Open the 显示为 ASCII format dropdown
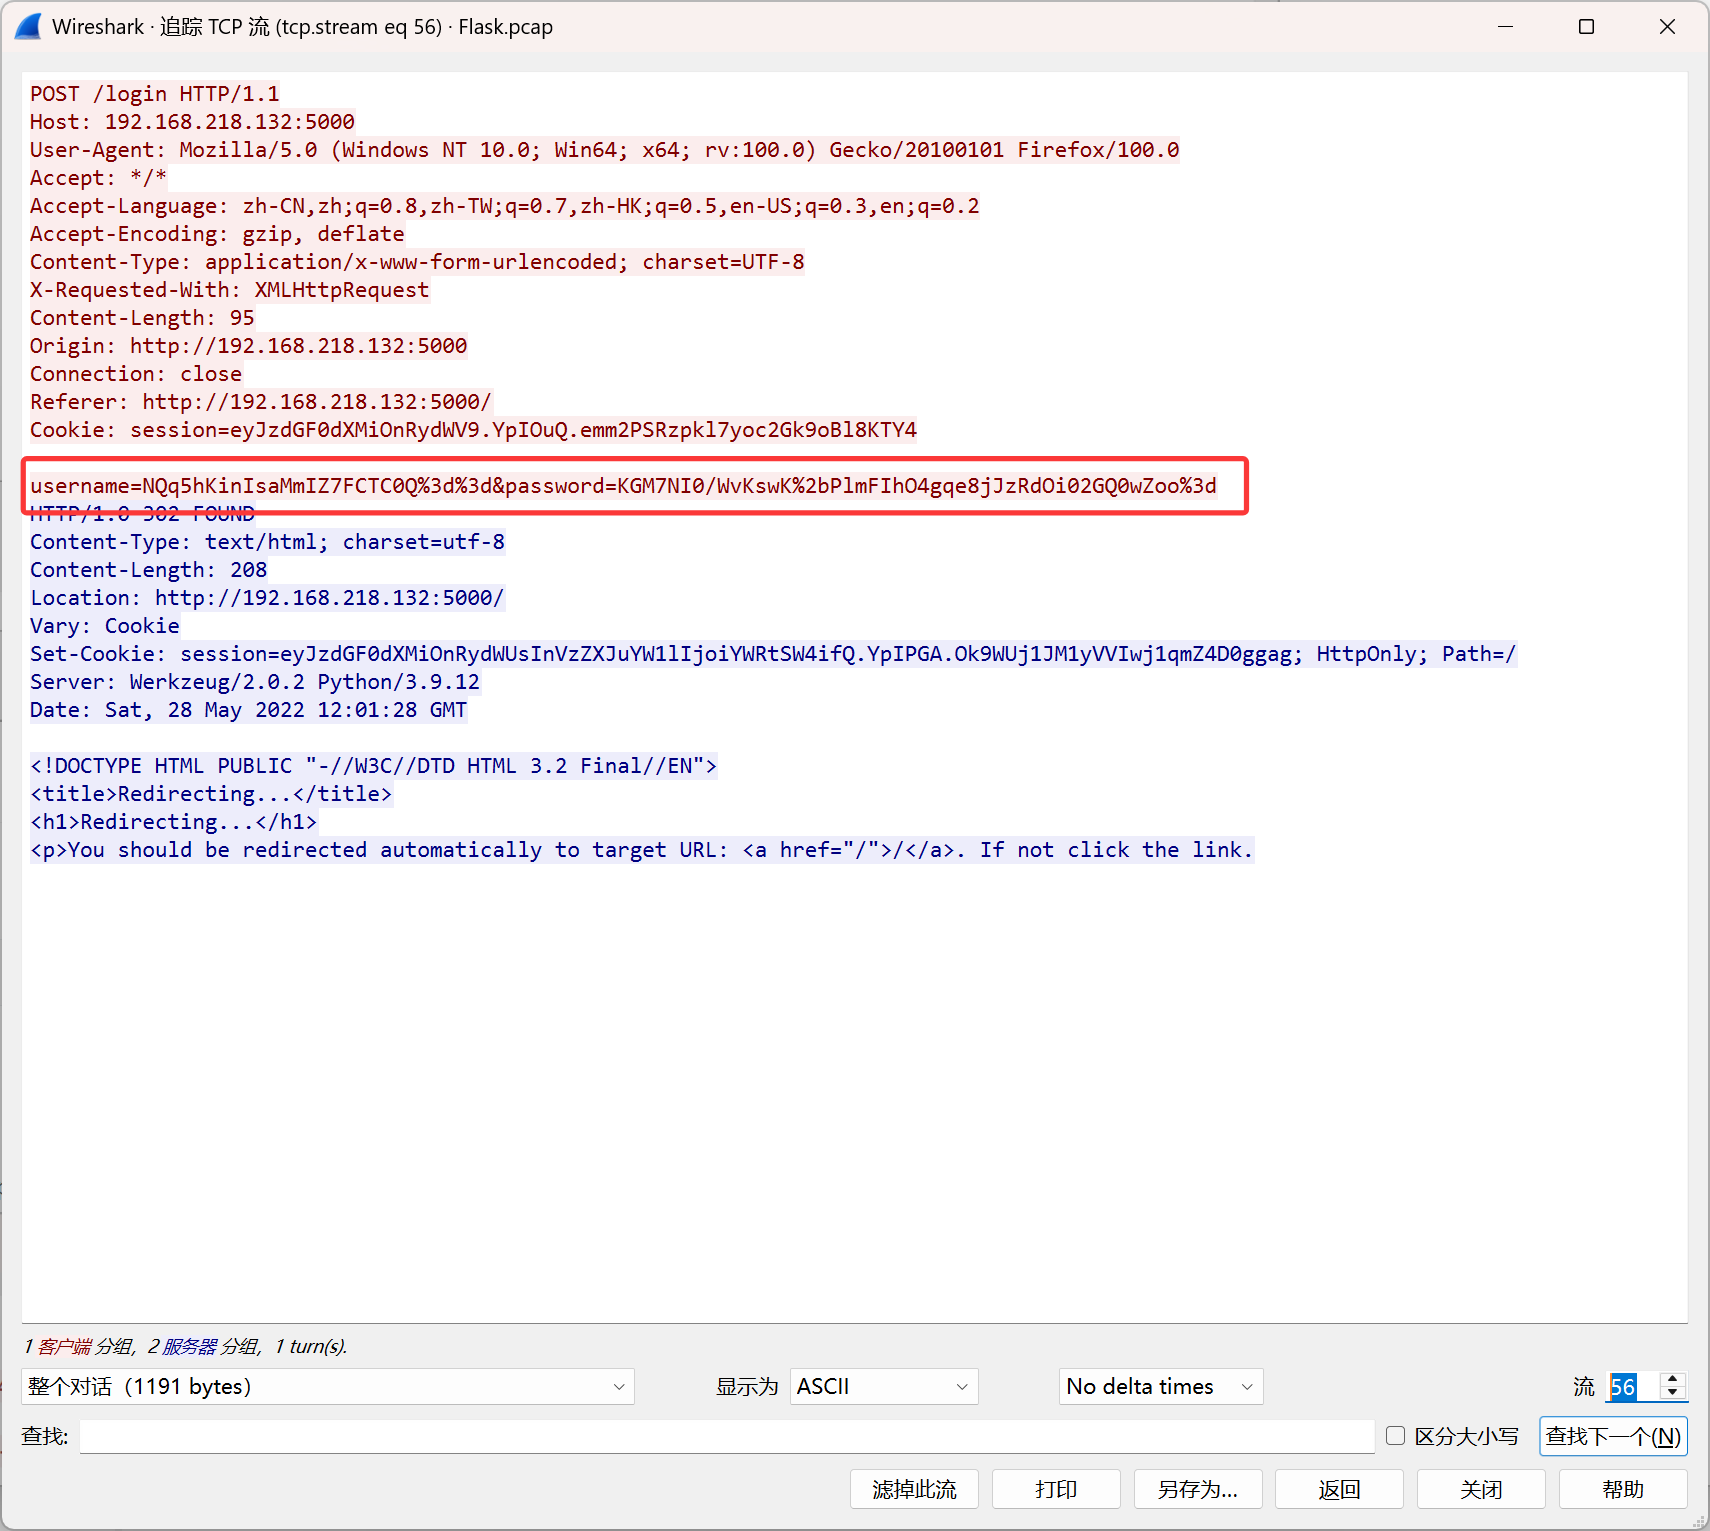This screenshot has height=1531, width=1710. [884, 1386]
